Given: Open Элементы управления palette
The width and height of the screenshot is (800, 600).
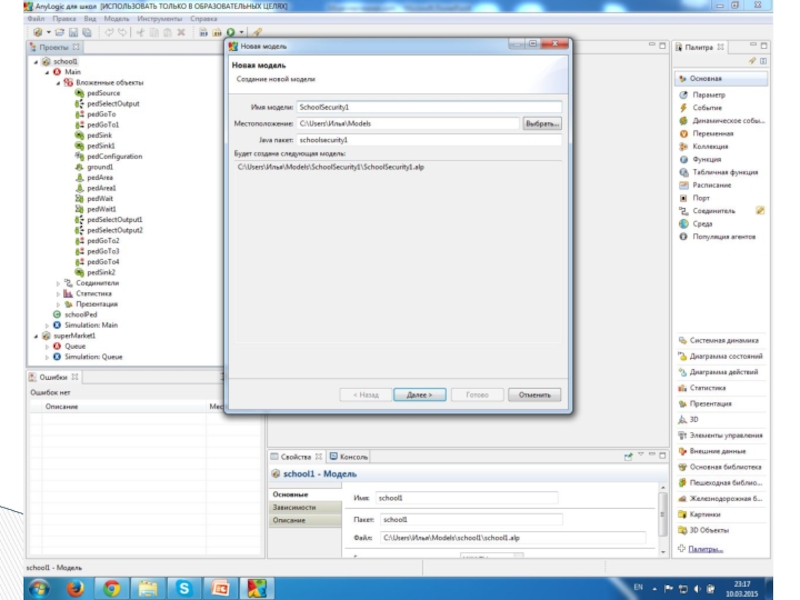Looking at the screenshot, I should click(x=720, y=435).
